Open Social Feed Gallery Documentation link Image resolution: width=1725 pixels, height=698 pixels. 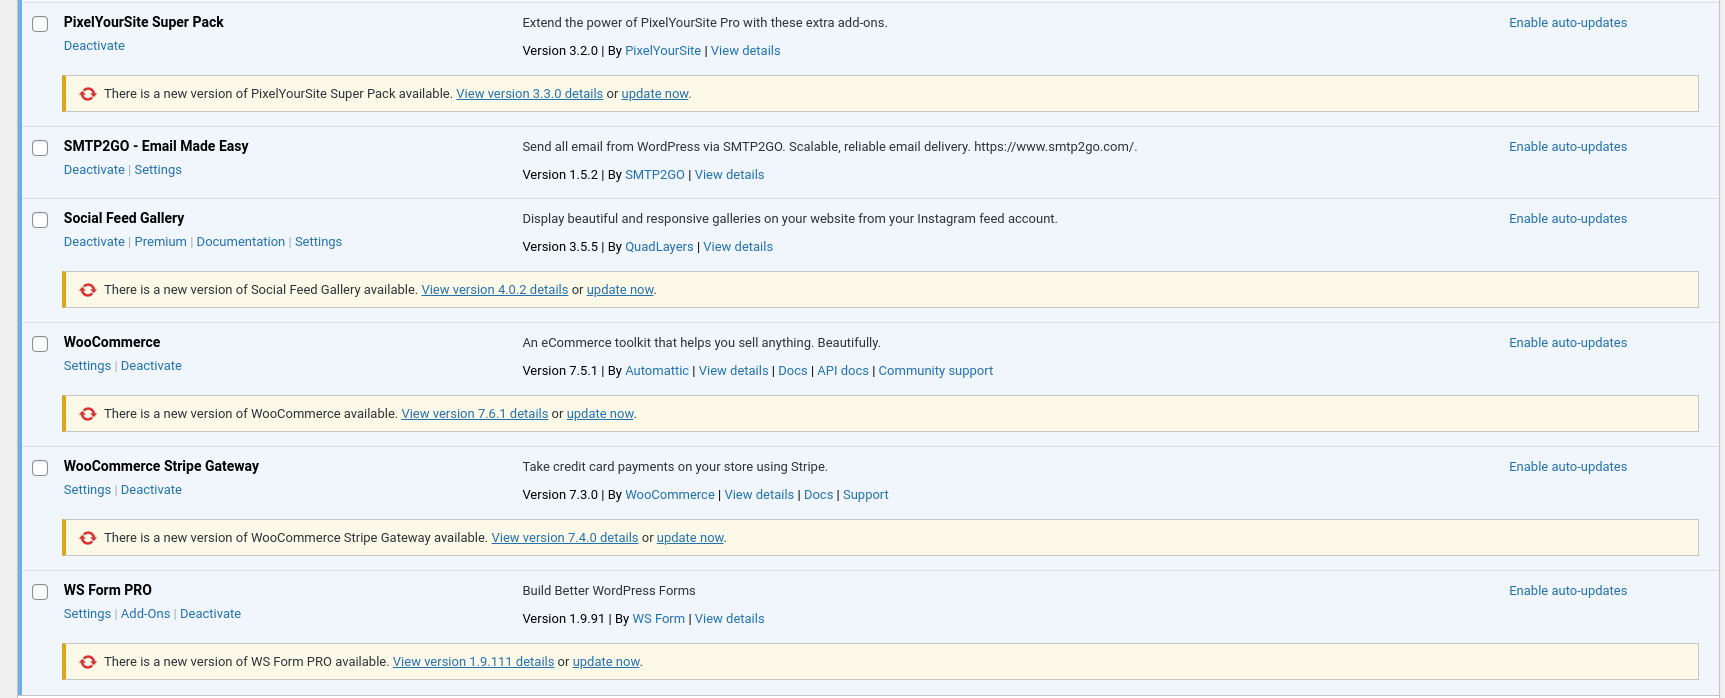click(240, 242)
